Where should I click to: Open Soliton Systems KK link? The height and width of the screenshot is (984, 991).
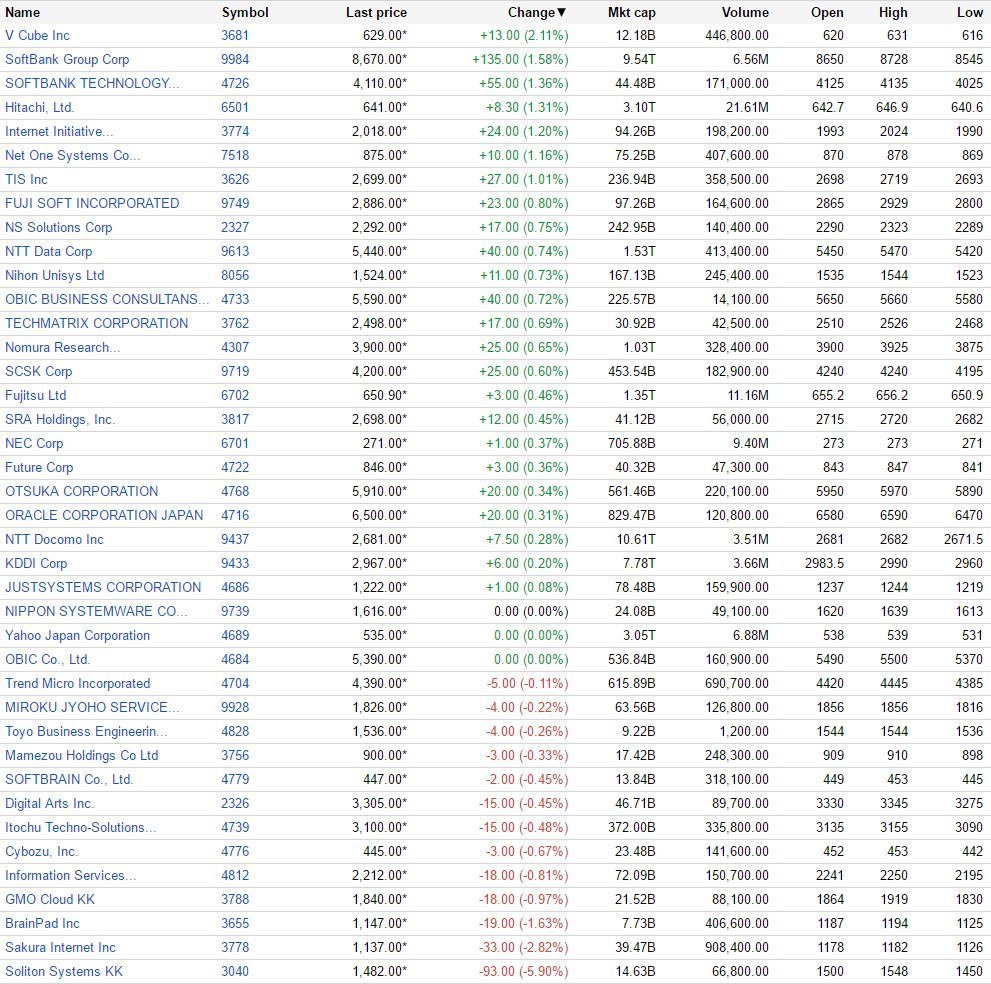pos(64,972)
